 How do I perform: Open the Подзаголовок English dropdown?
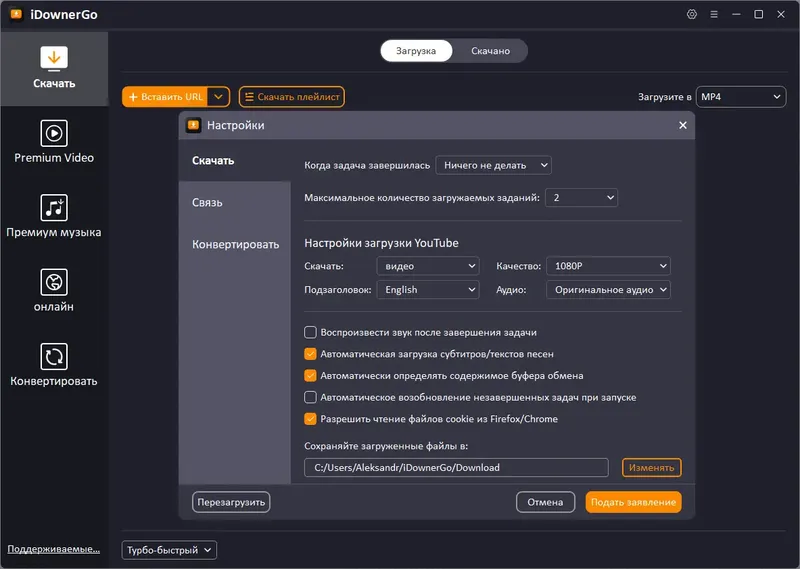pos(428,290)
